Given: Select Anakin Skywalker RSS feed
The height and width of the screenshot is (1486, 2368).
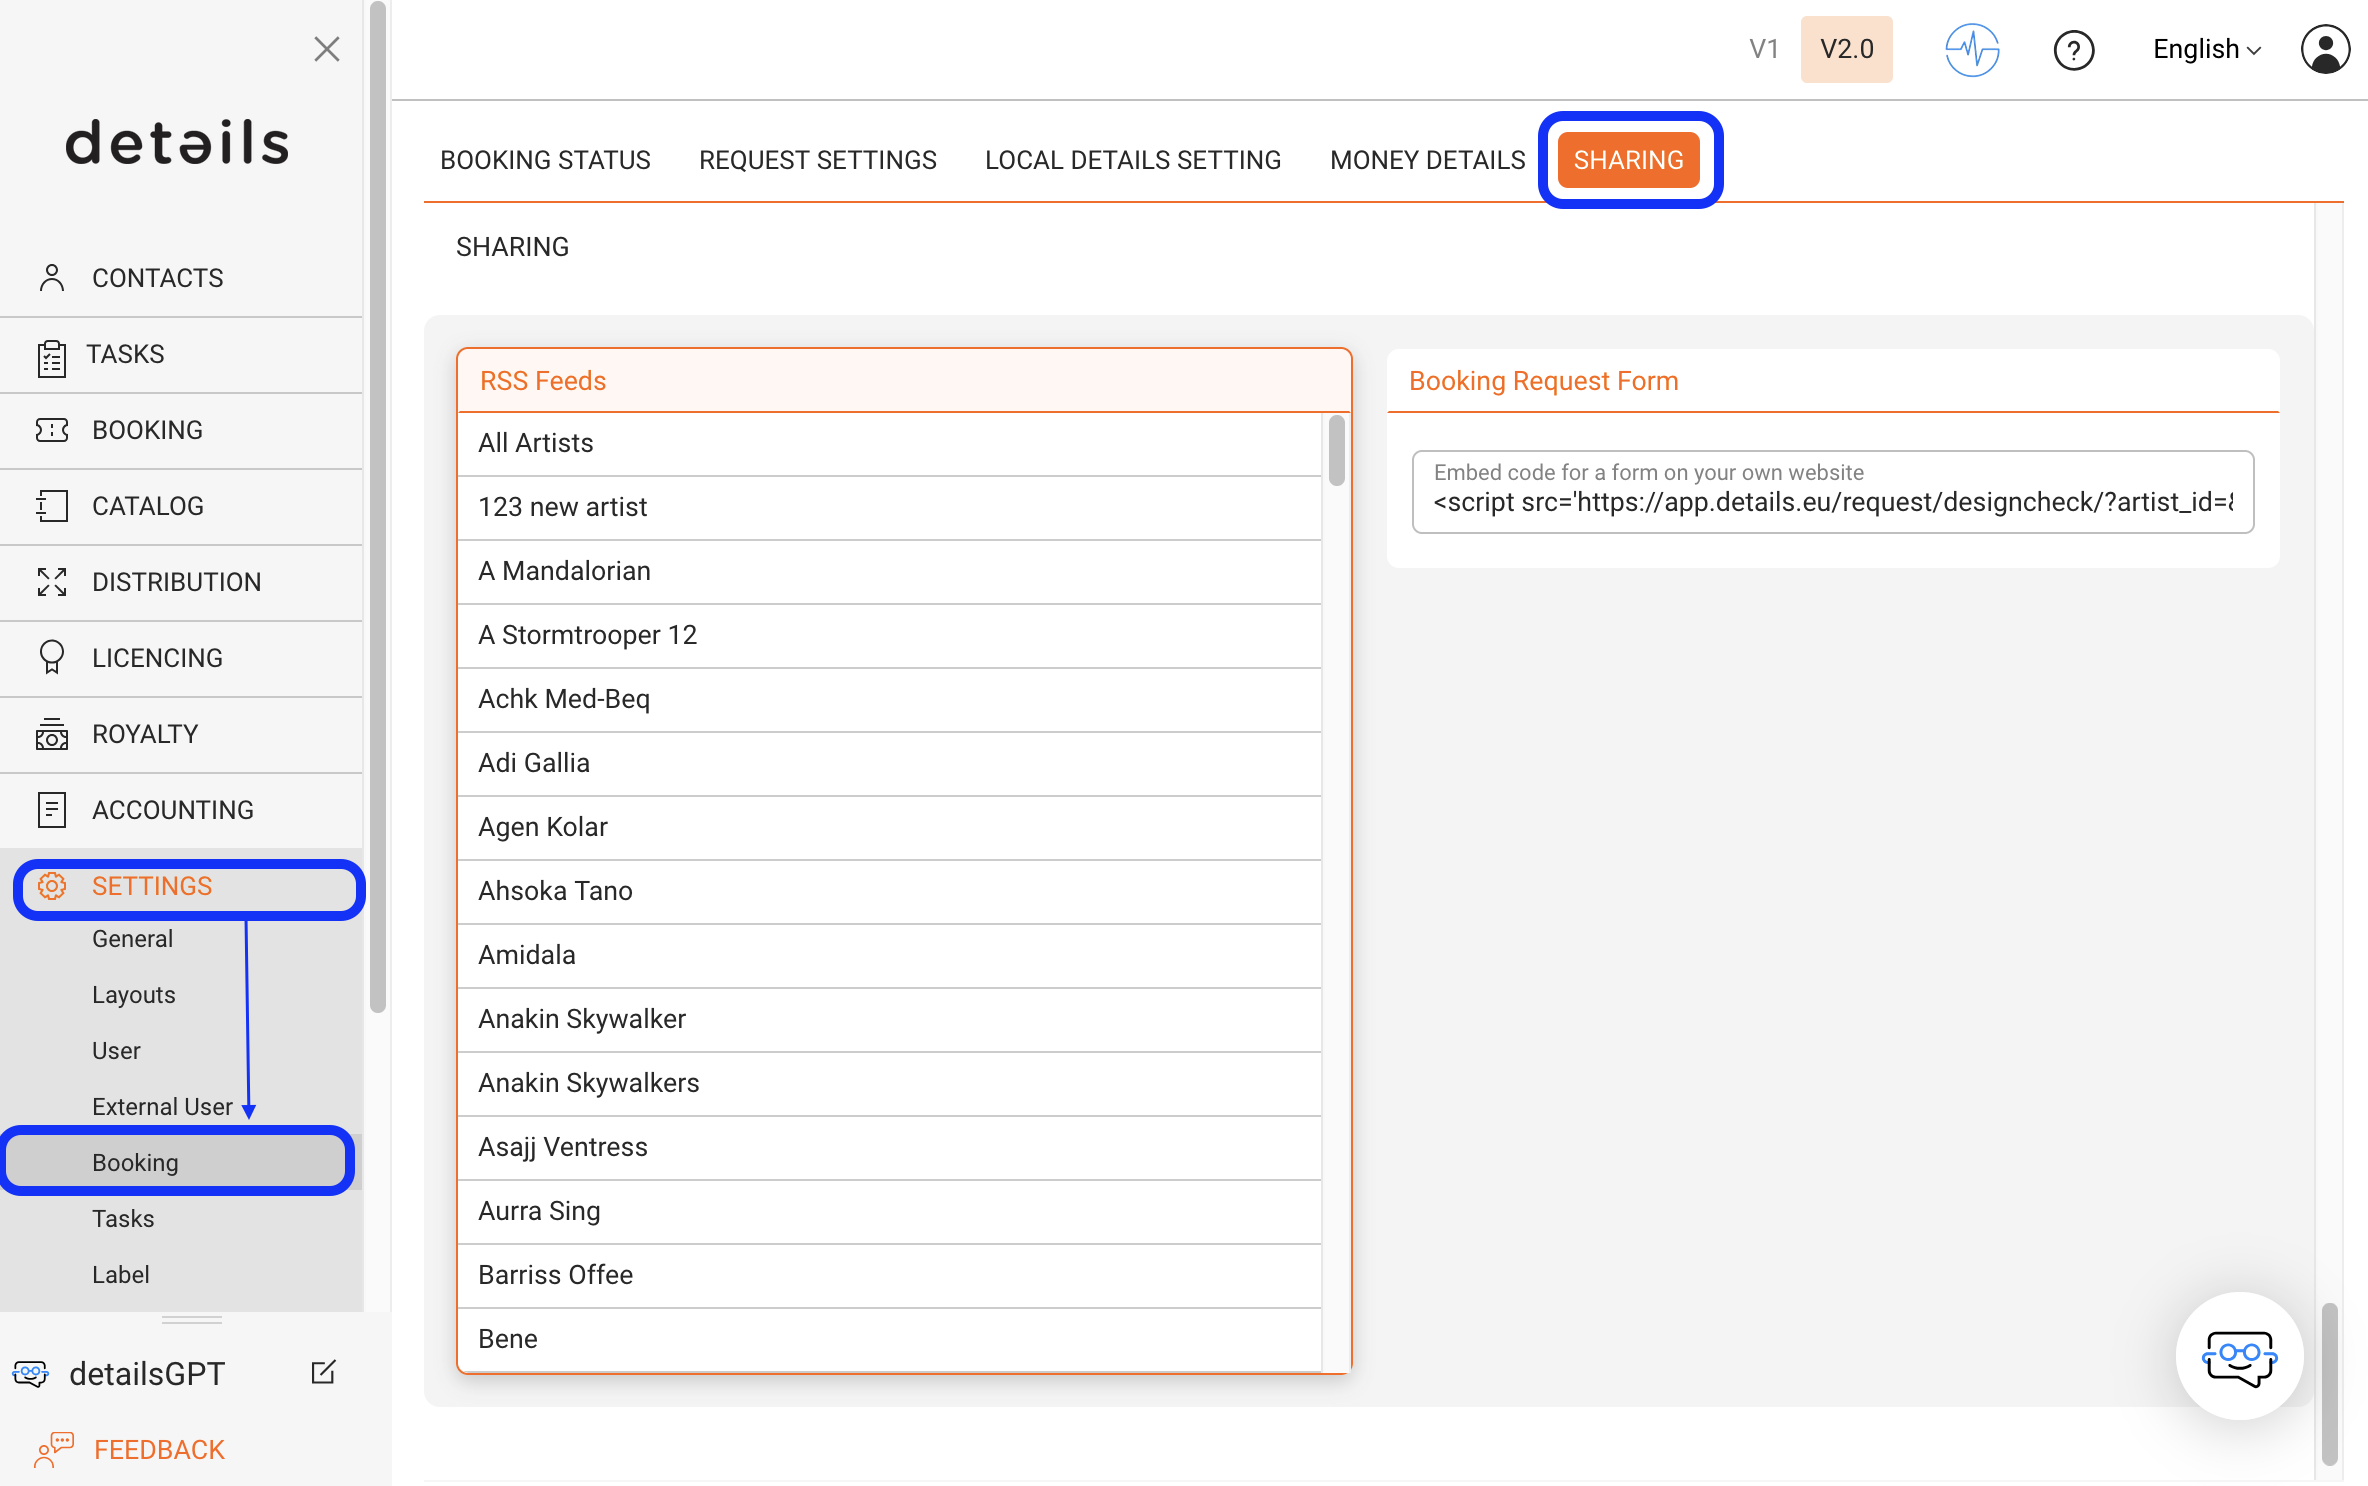Looking at the screenshot, I should pyautogui.click(x=889, y=1019).
